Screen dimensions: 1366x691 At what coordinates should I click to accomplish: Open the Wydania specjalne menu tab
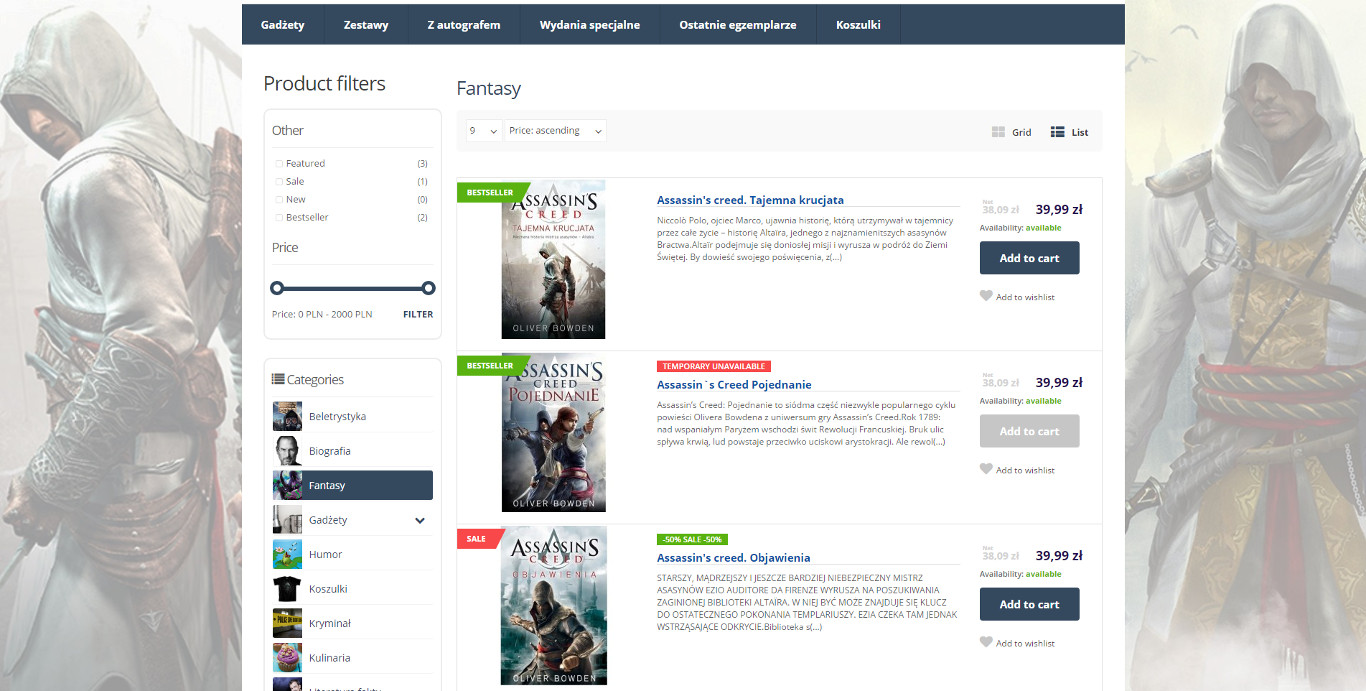590,25
